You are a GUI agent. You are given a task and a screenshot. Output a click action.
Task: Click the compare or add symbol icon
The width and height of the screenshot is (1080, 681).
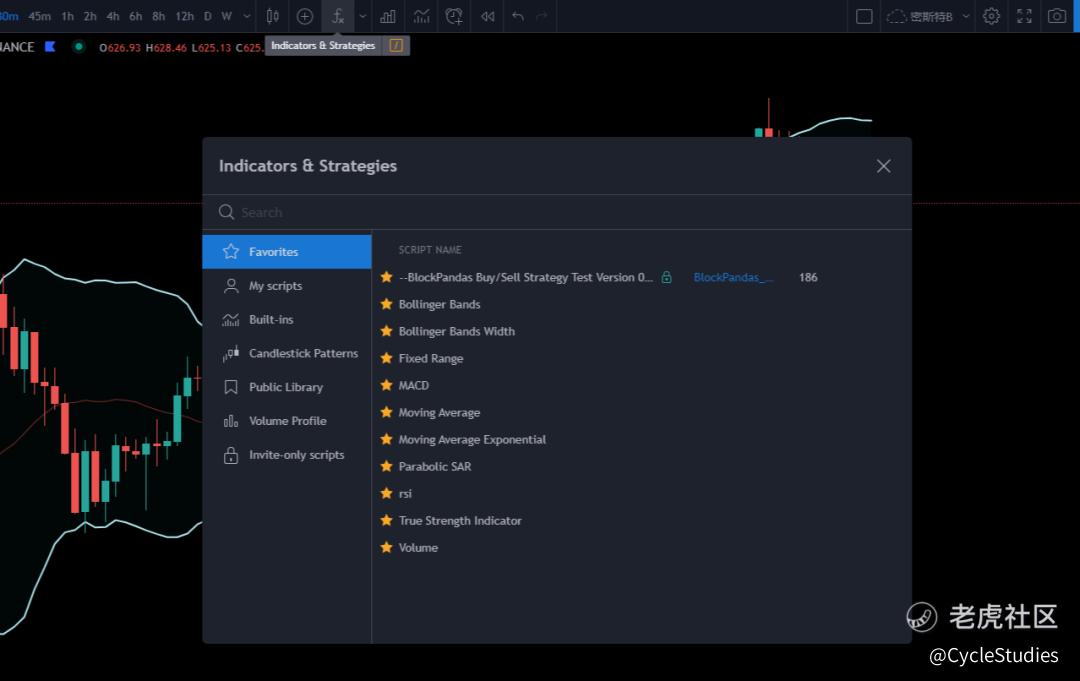coord(305,16)
